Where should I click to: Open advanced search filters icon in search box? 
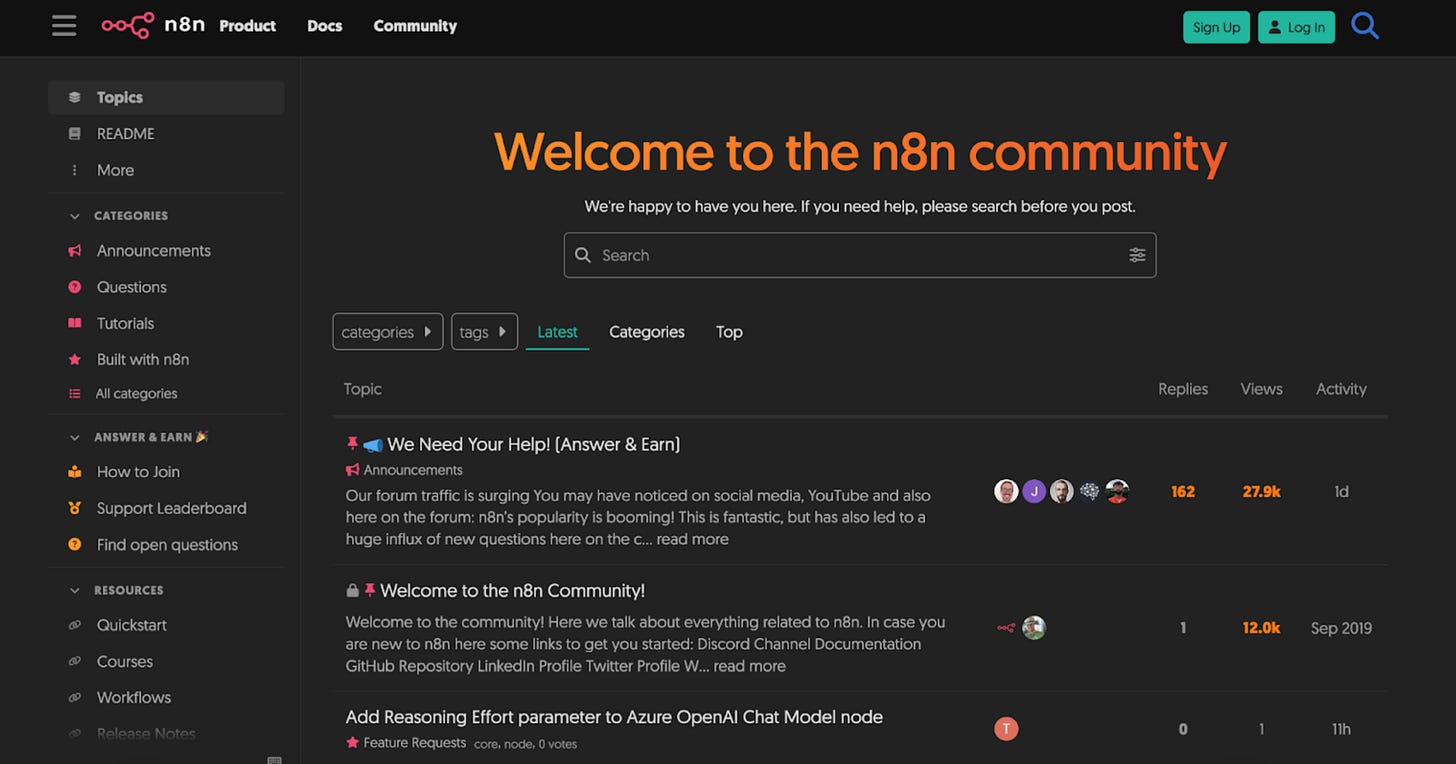[1137, 255]
